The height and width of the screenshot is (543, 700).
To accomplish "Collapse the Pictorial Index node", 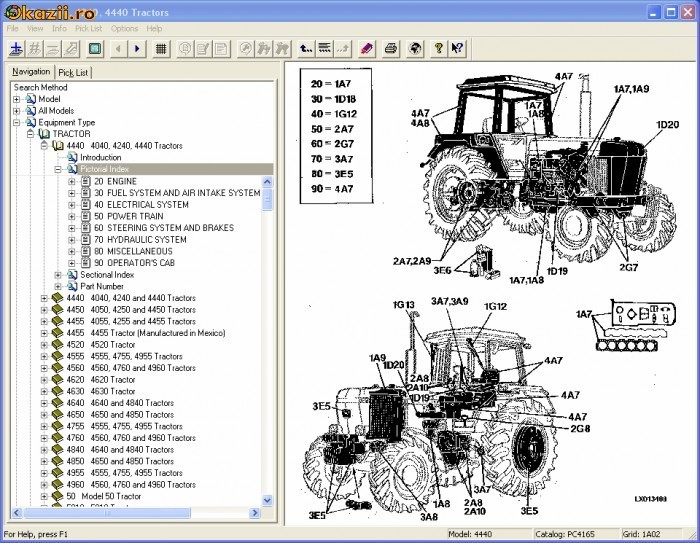I will click(58, 169).
